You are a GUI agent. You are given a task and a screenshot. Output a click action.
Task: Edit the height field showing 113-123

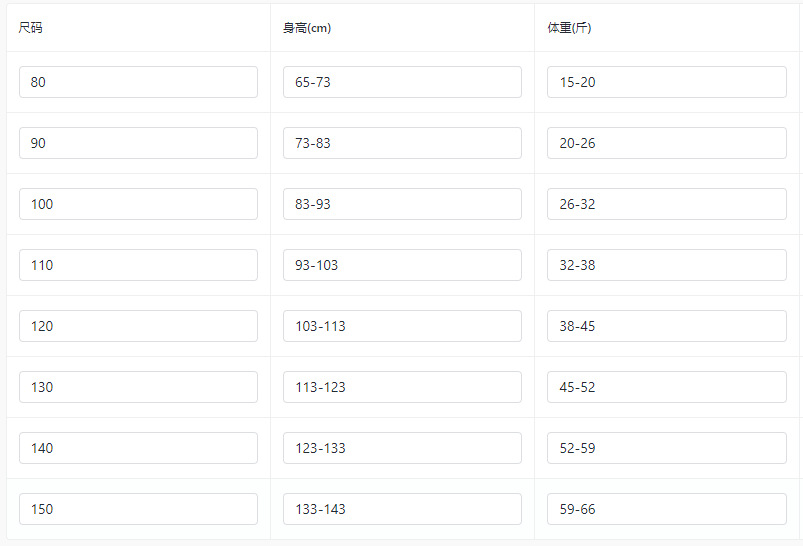point(402,387)
